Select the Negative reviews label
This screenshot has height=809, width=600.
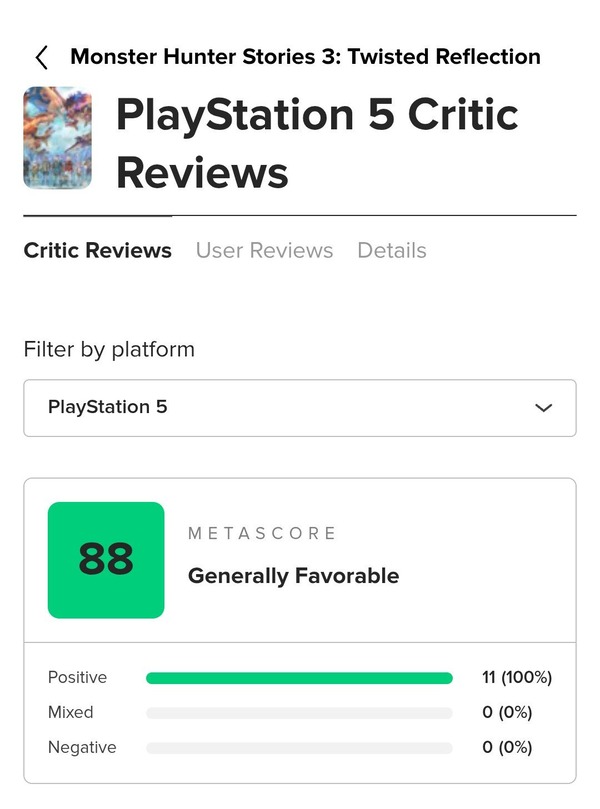tap(82, 748)
